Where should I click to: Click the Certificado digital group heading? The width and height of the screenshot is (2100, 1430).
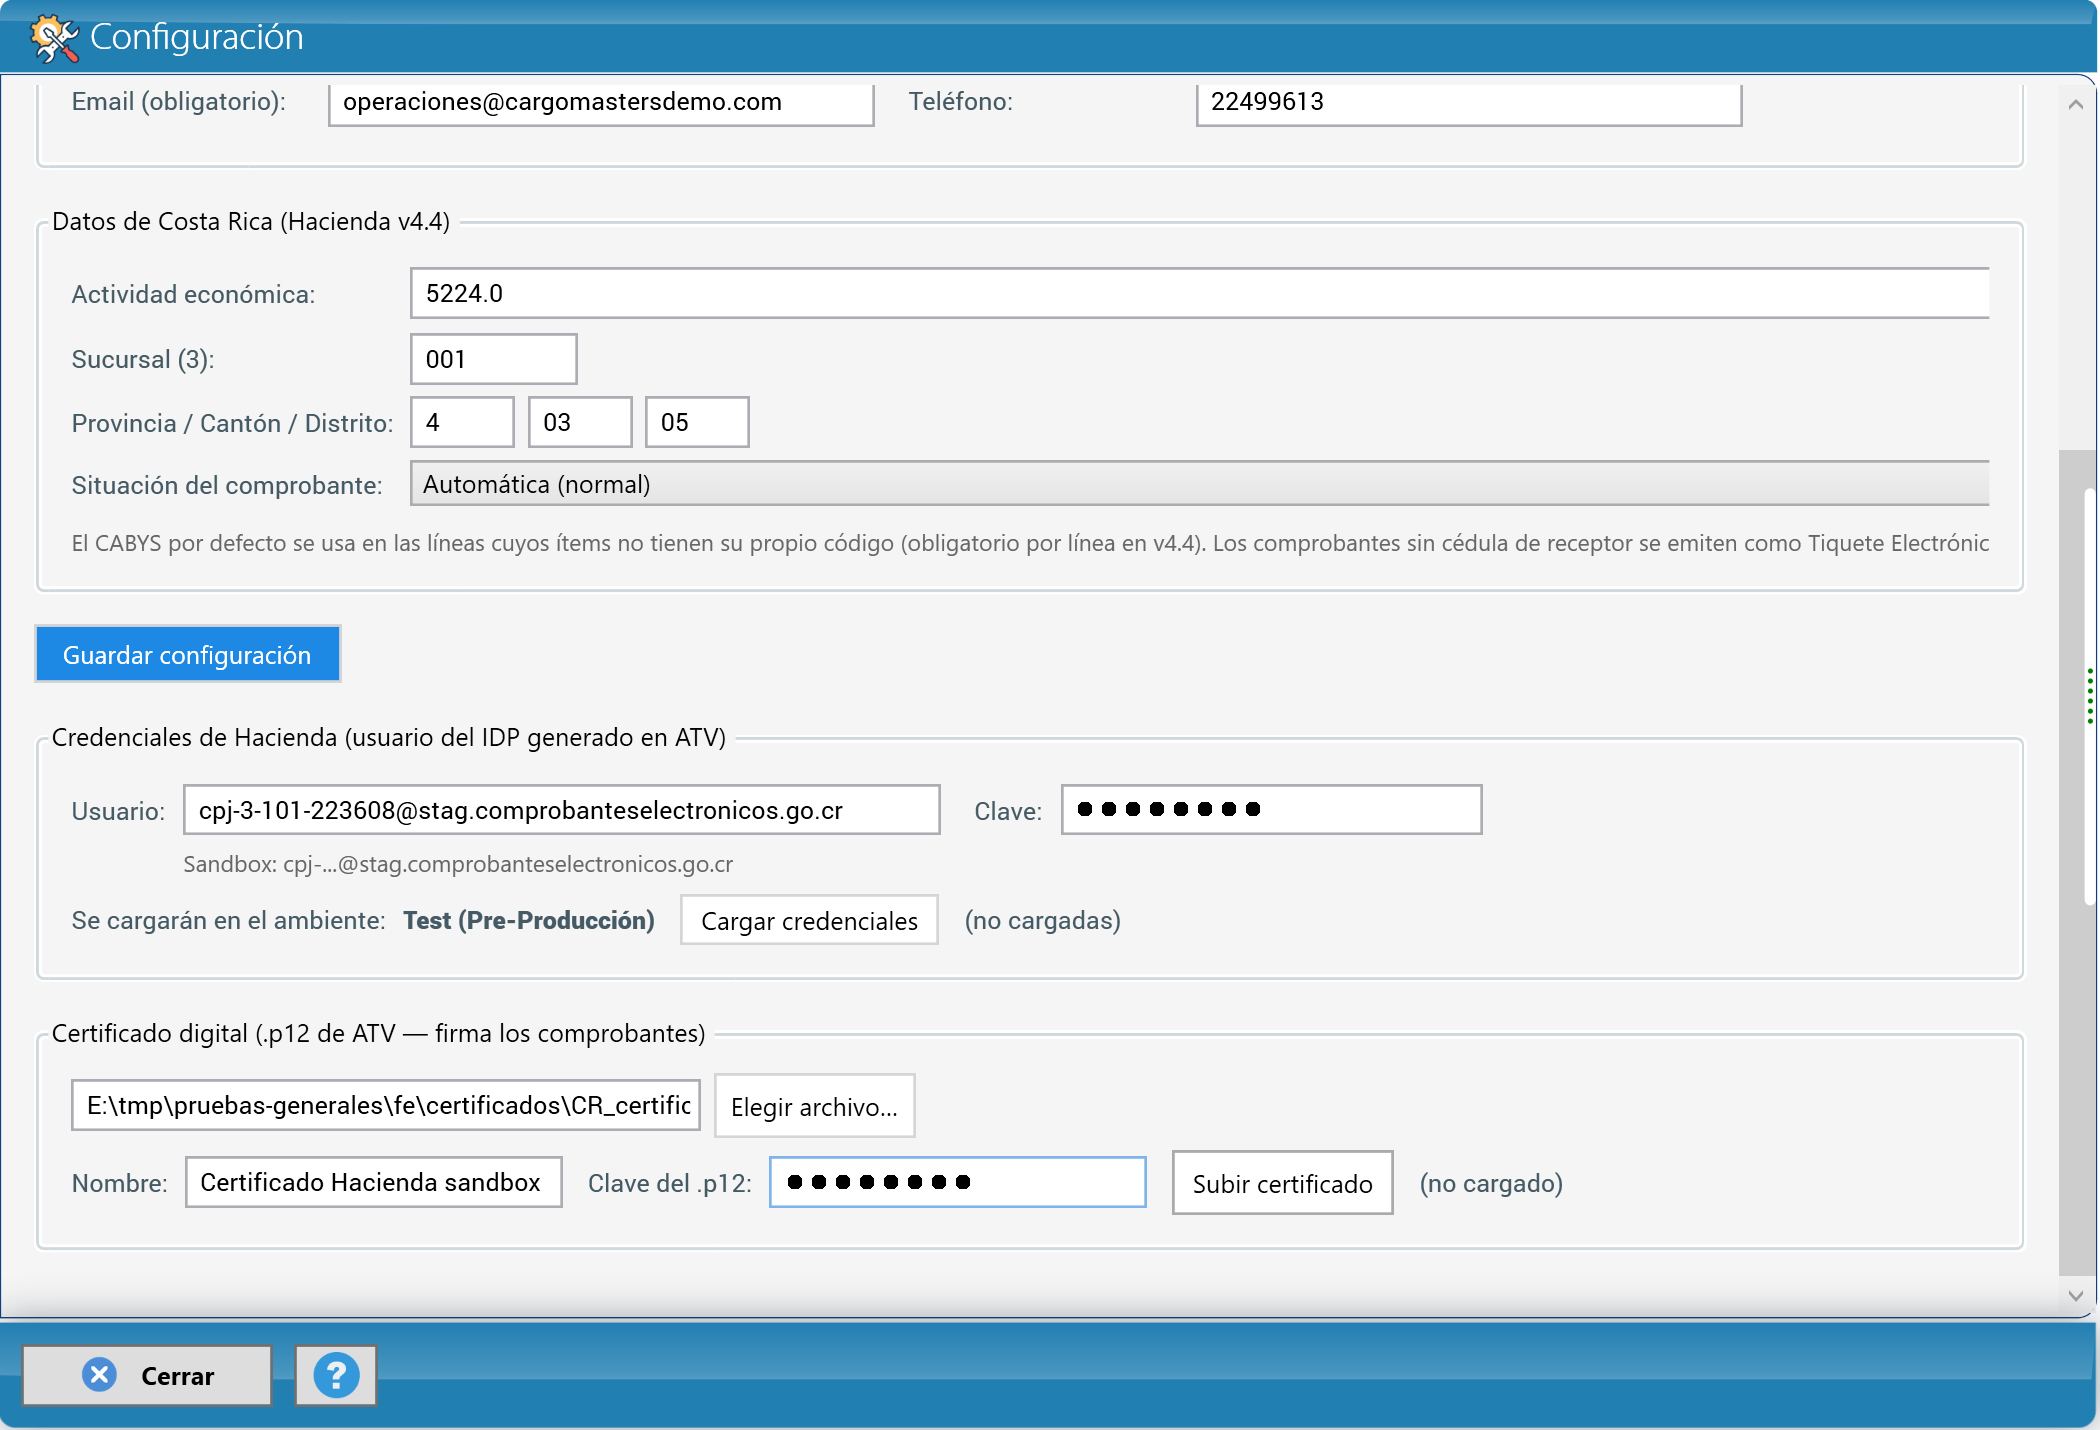(x=378, y=1033)
